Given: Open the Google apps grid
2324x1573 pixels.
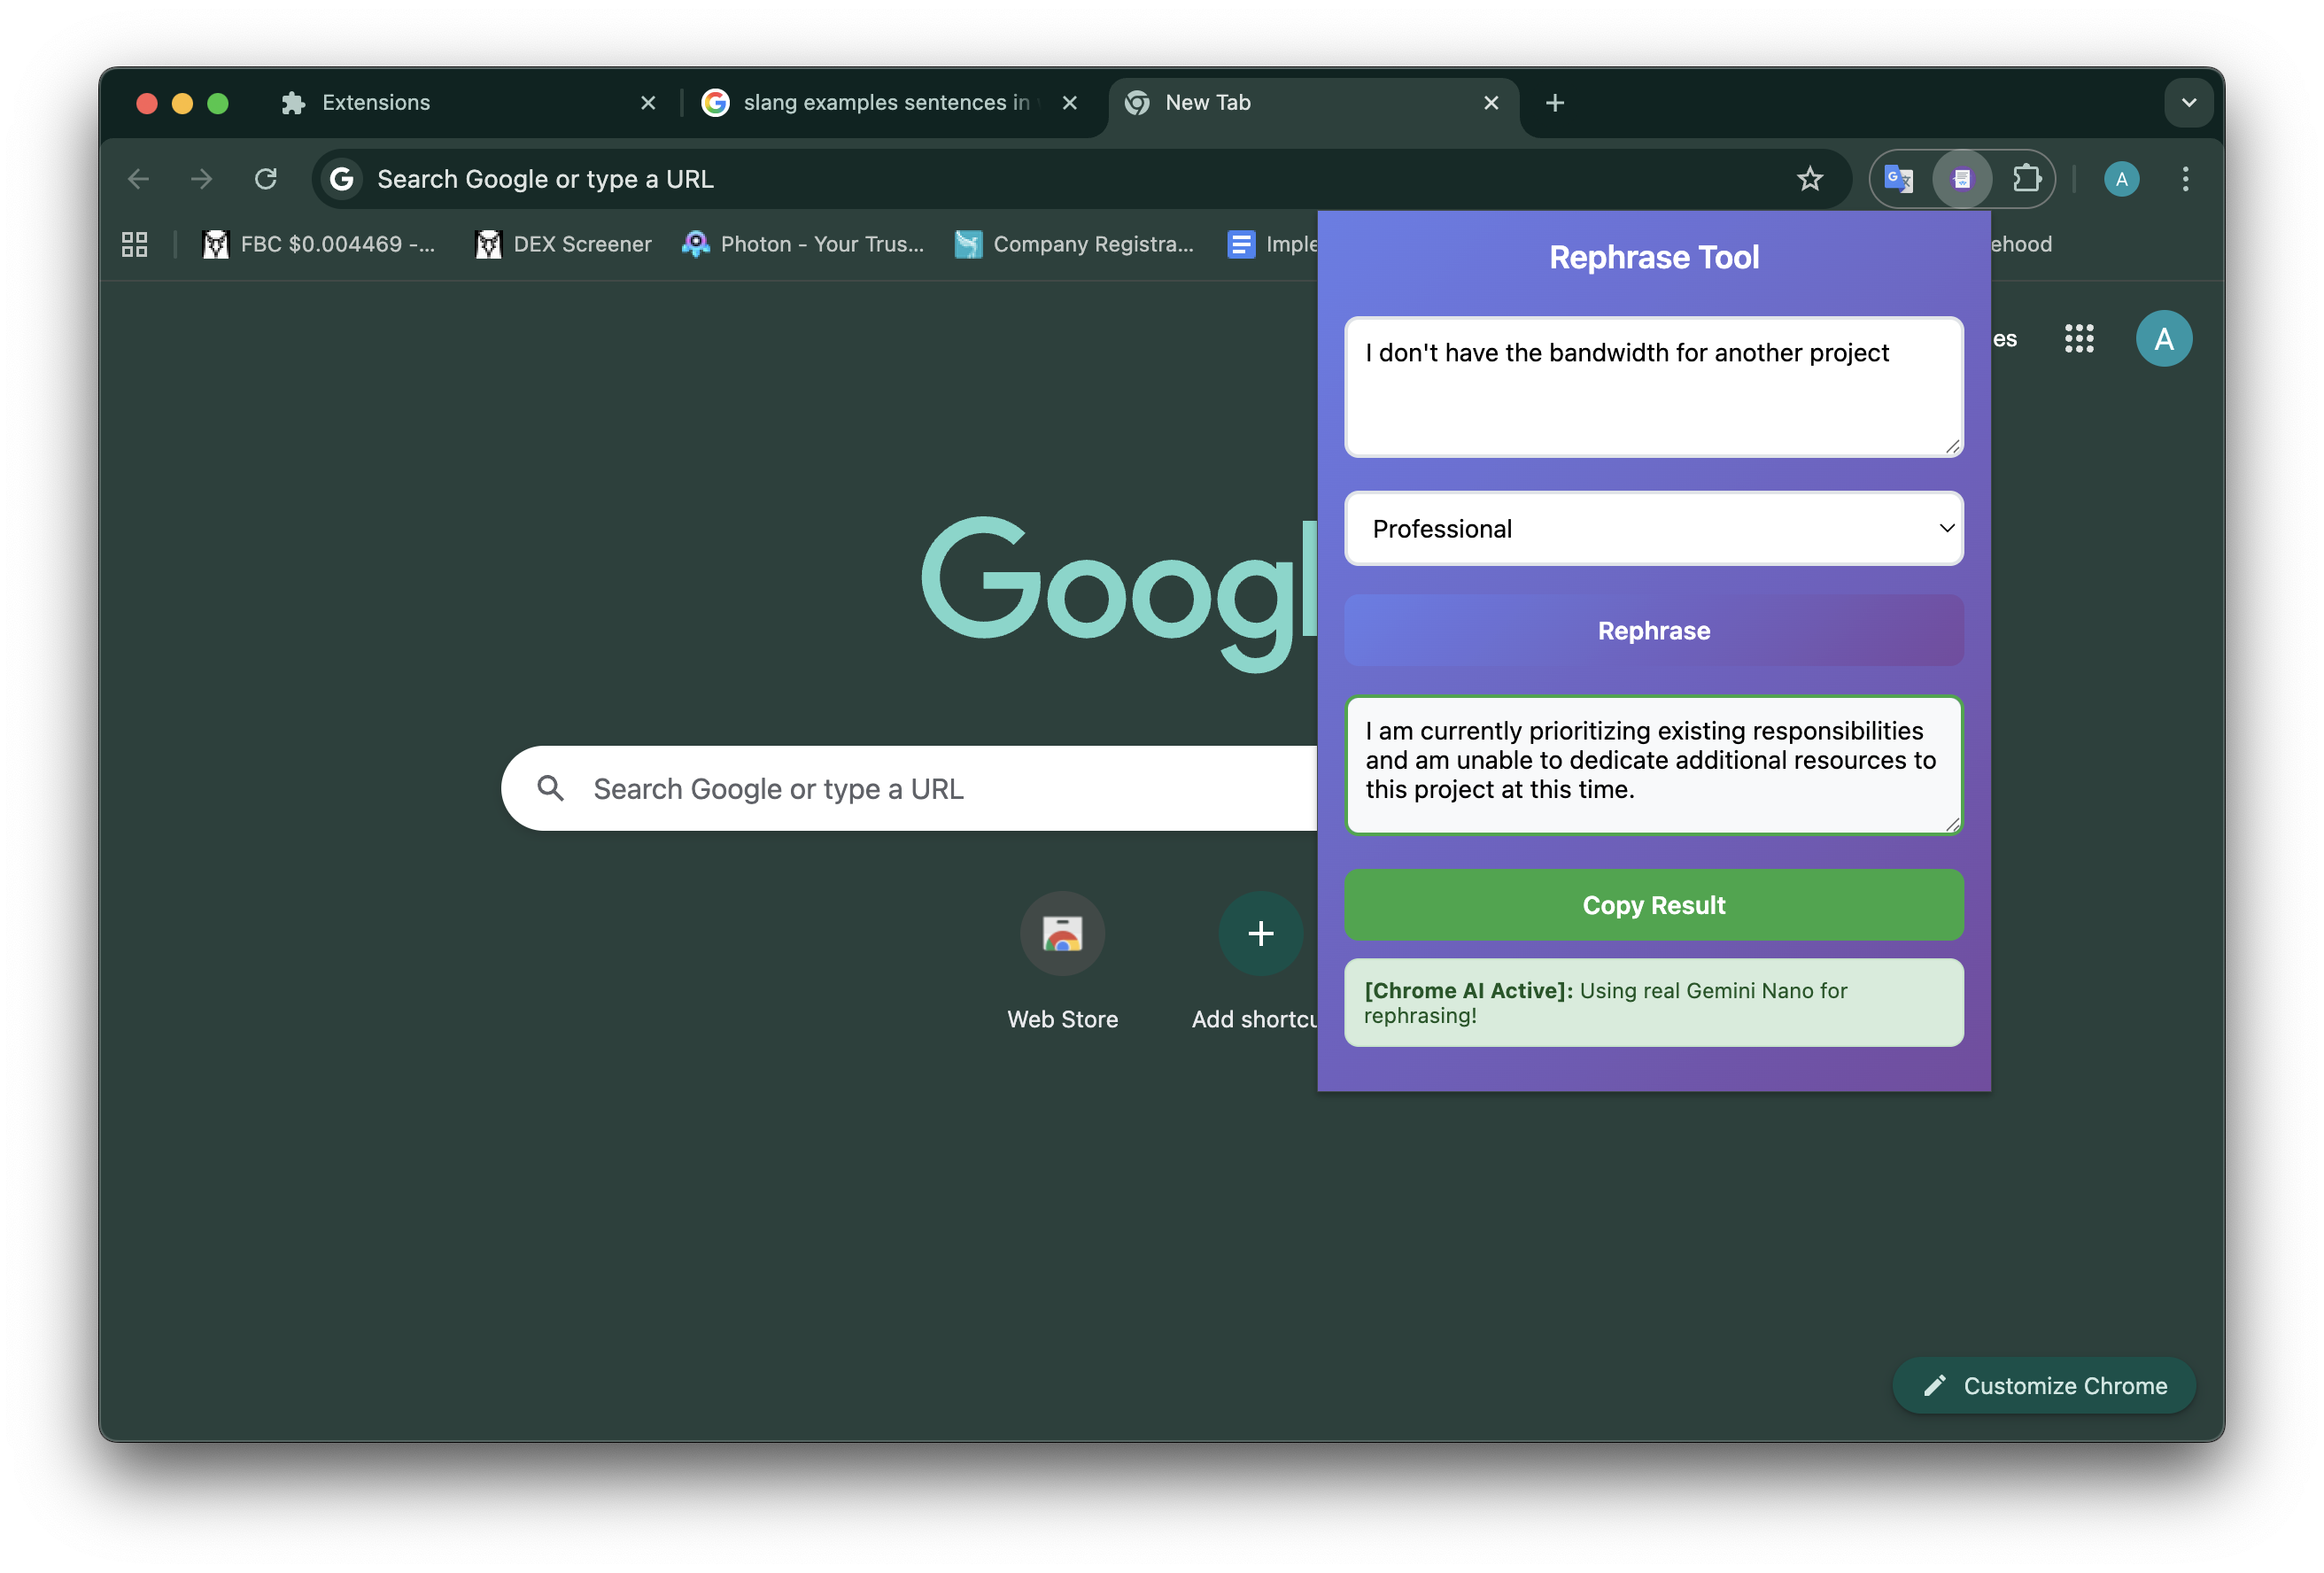Looking at the screenshot, I should (2078, 338).
